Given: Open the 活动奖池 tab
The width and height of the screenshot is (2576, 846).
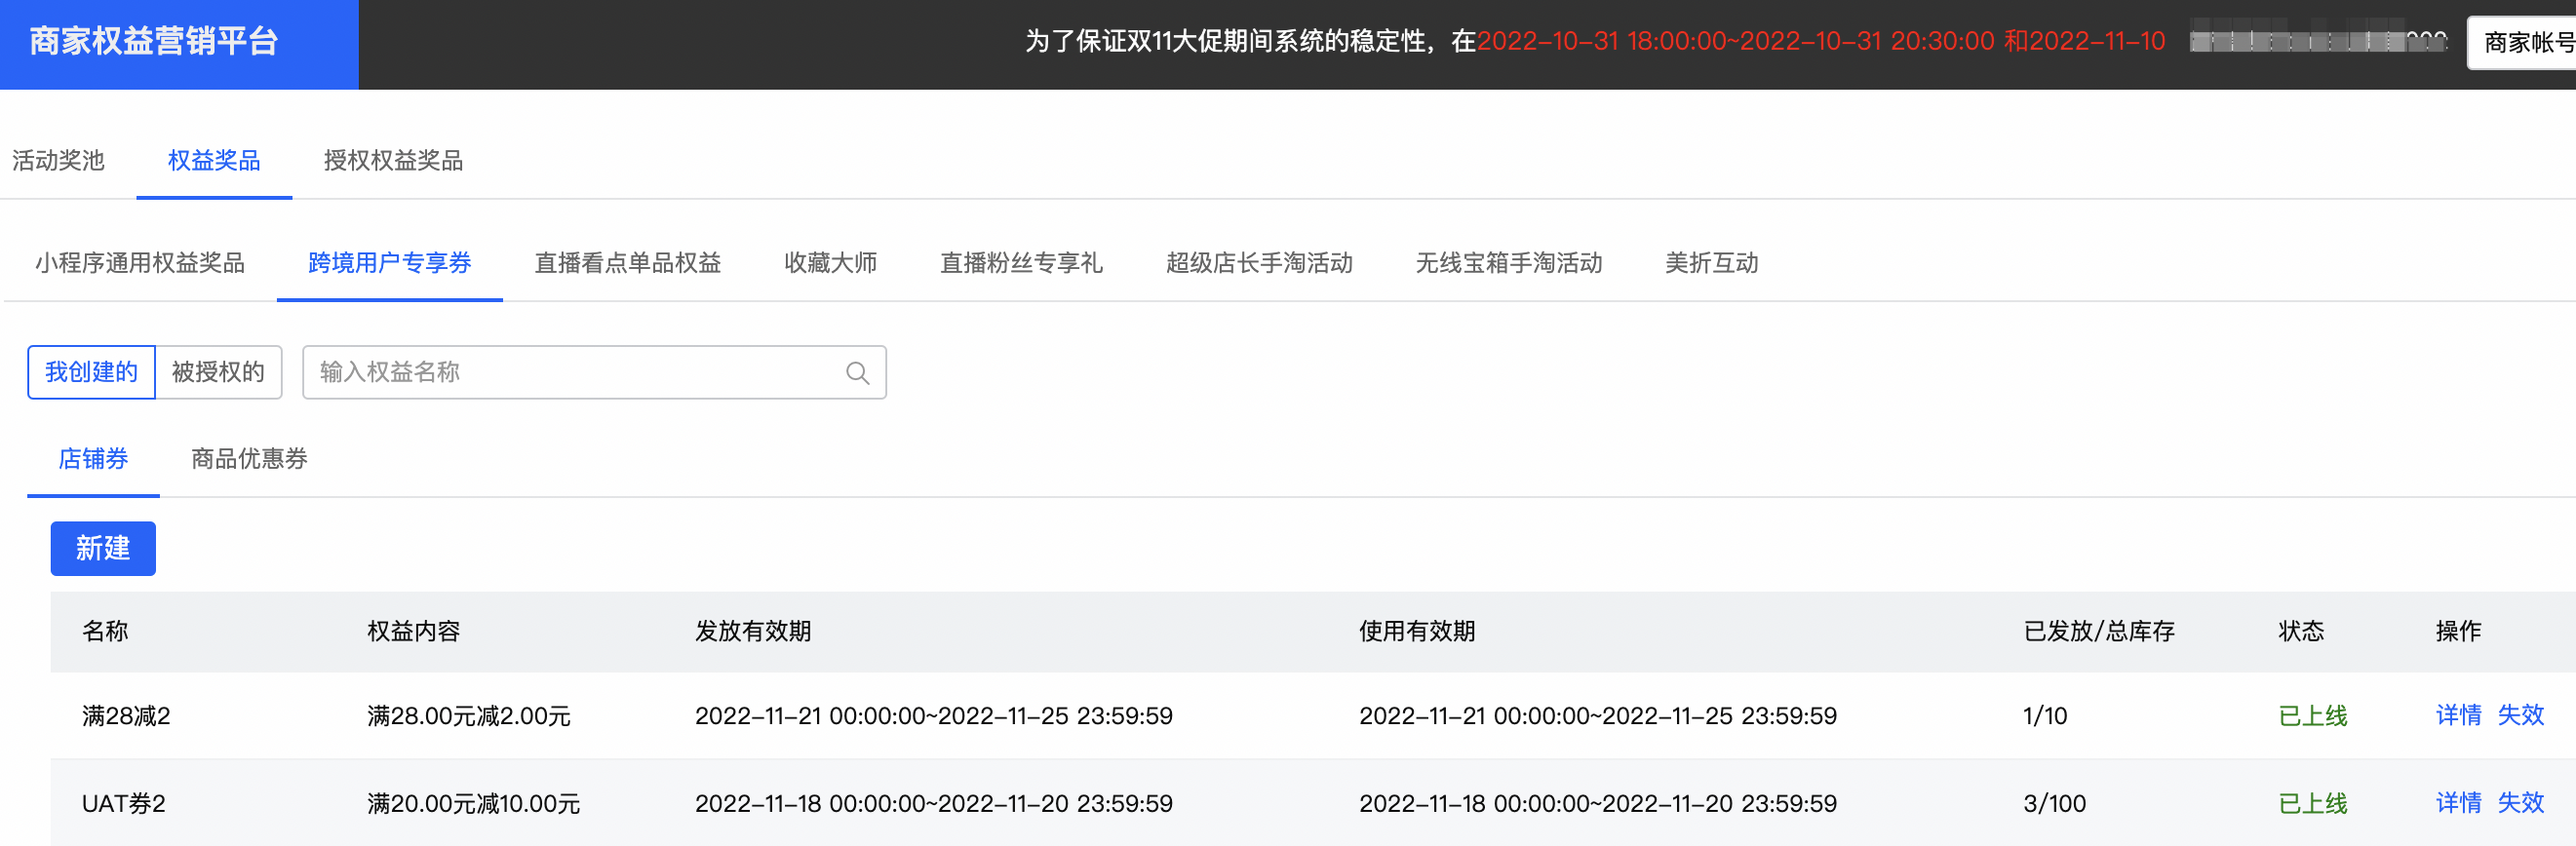Looking at the screenshot, I should tap(58, 161).
